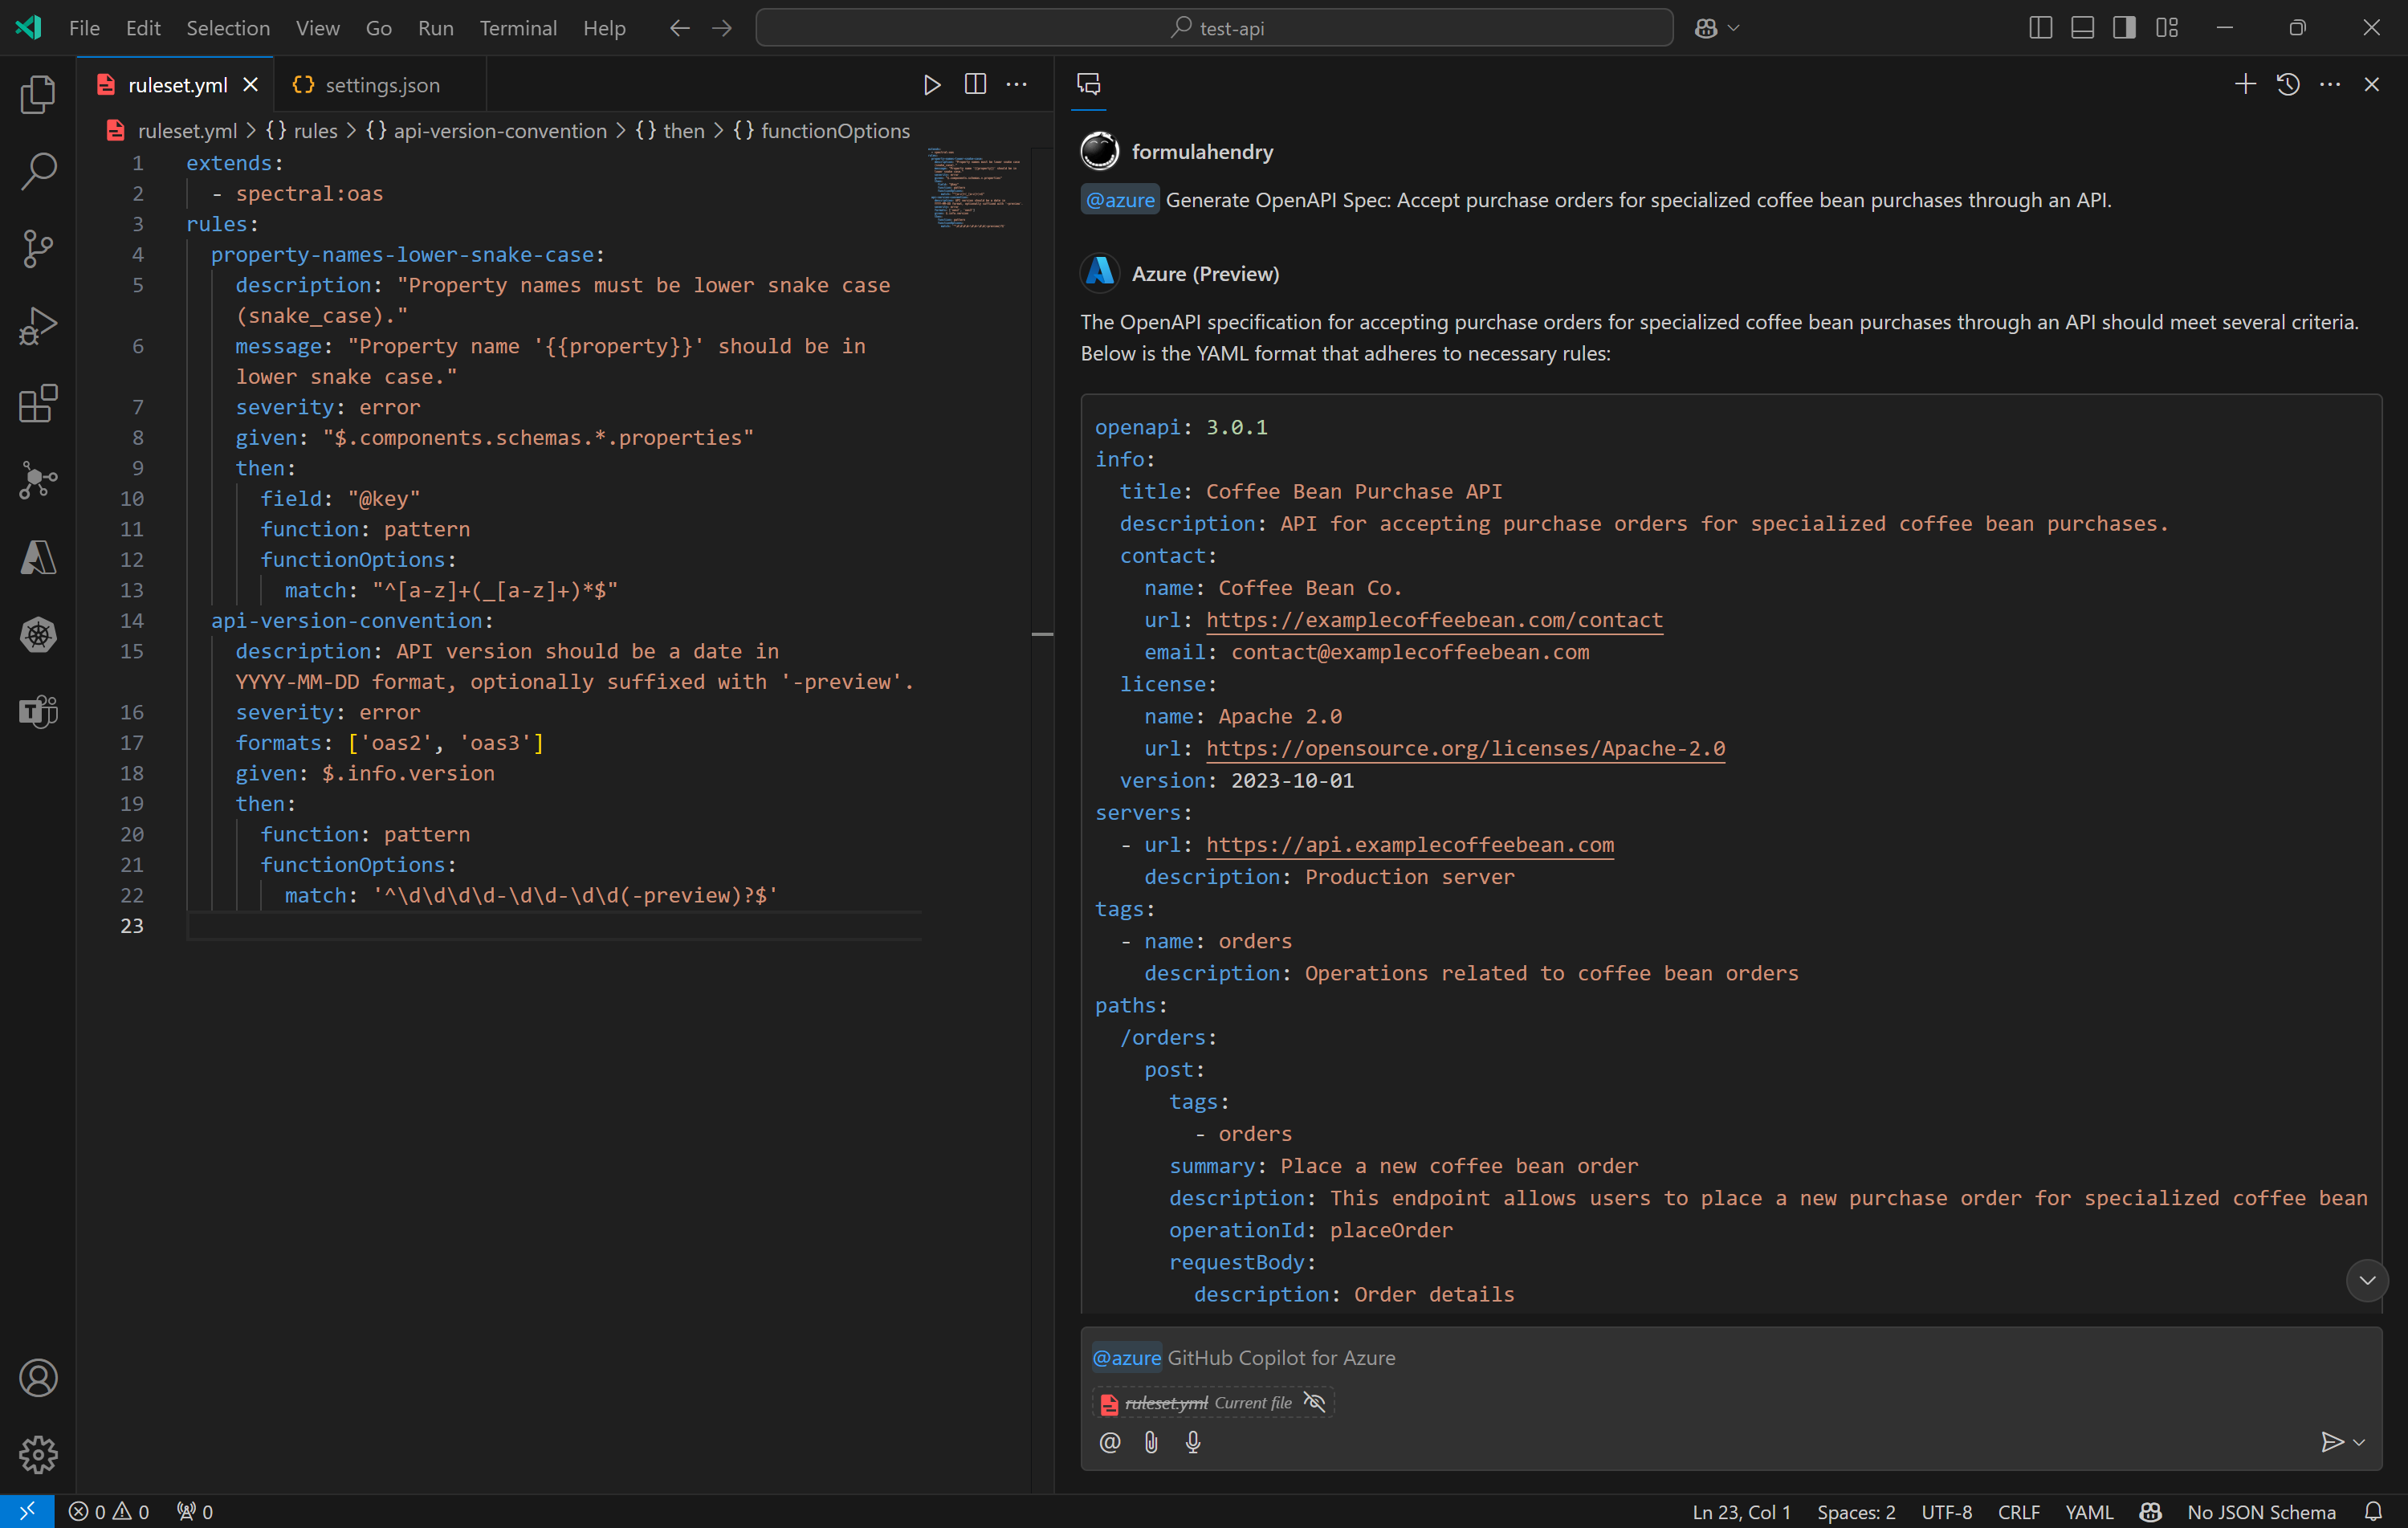Customize layout from title bar
2408x1528 pixels.
pyautogui.click(x=2166, y=28)
